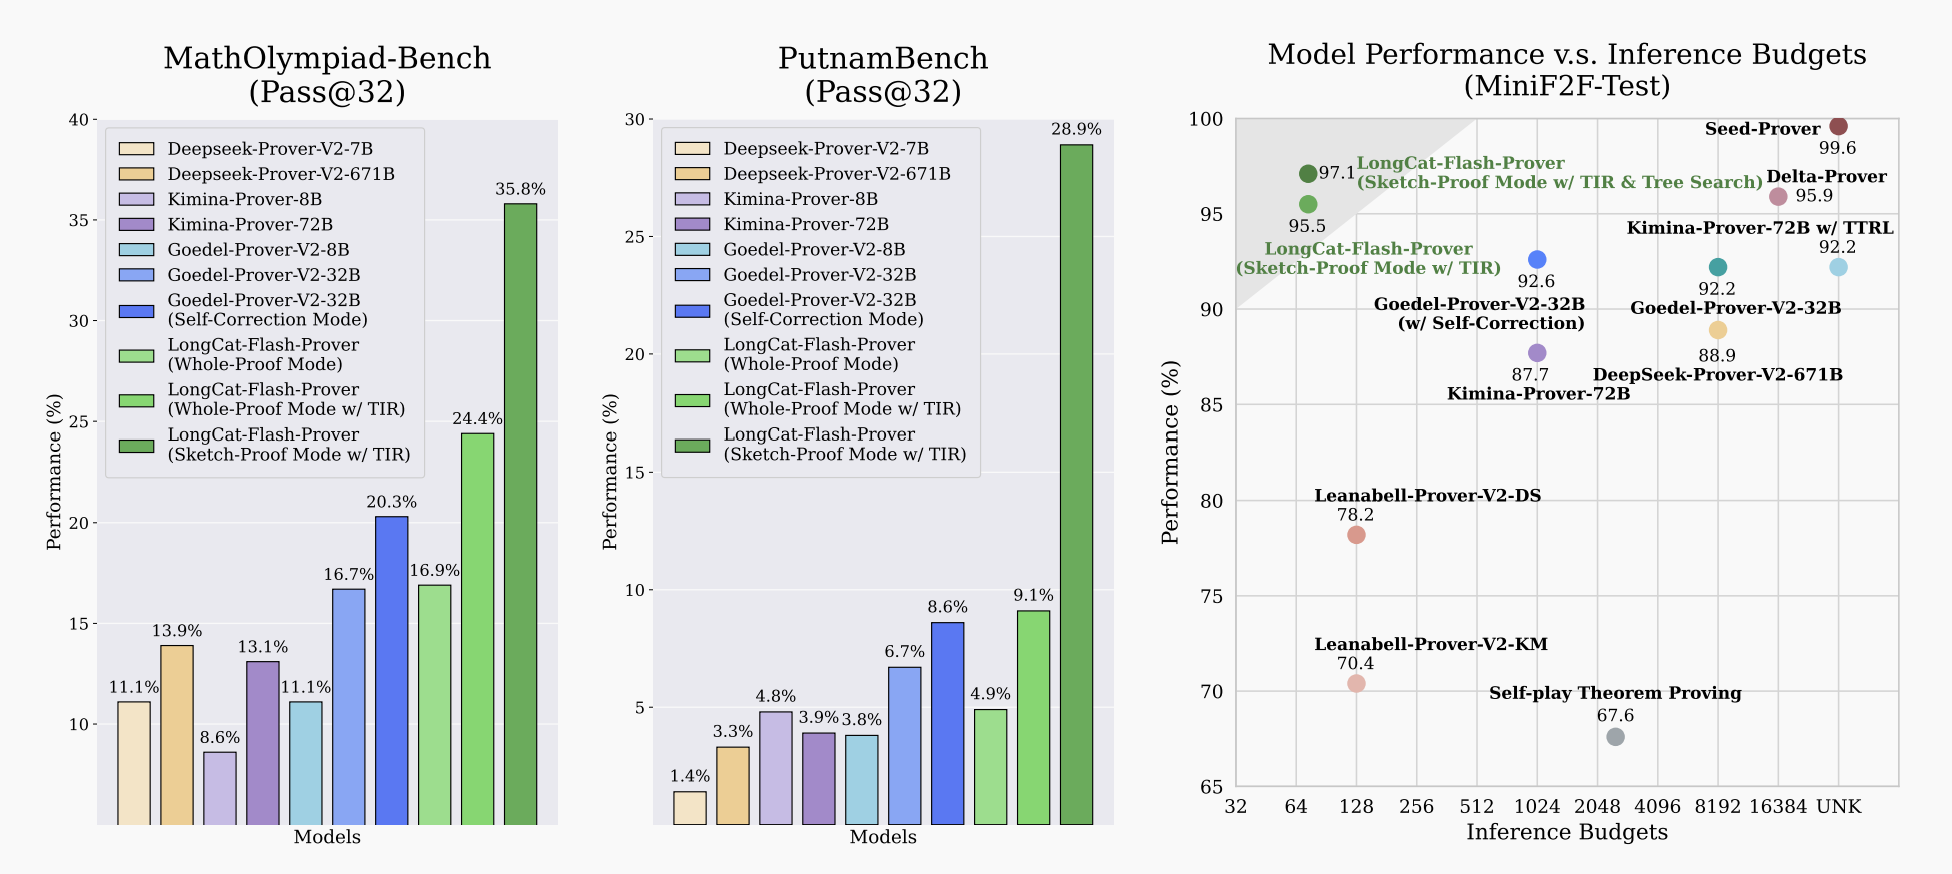Screen dimensions: 1952x874
Task: Select the DeepSeek-Prover-V2-671B point at 88.9
Action: pyautogui.click(x=1718, y=330)
